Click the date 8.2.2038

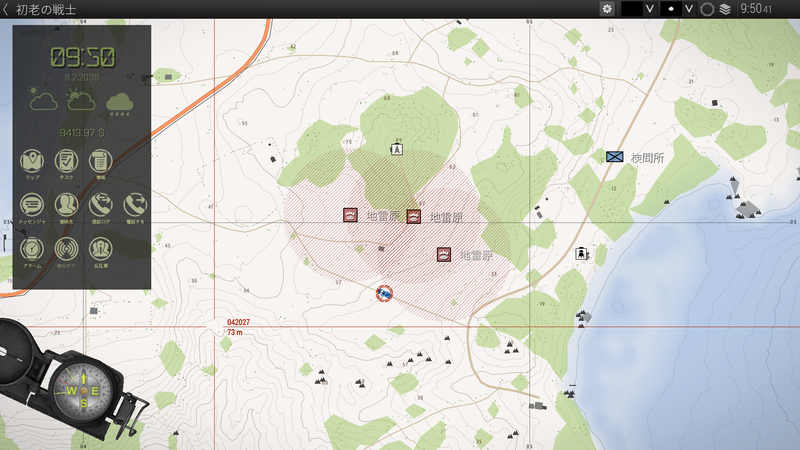[82, 78]
